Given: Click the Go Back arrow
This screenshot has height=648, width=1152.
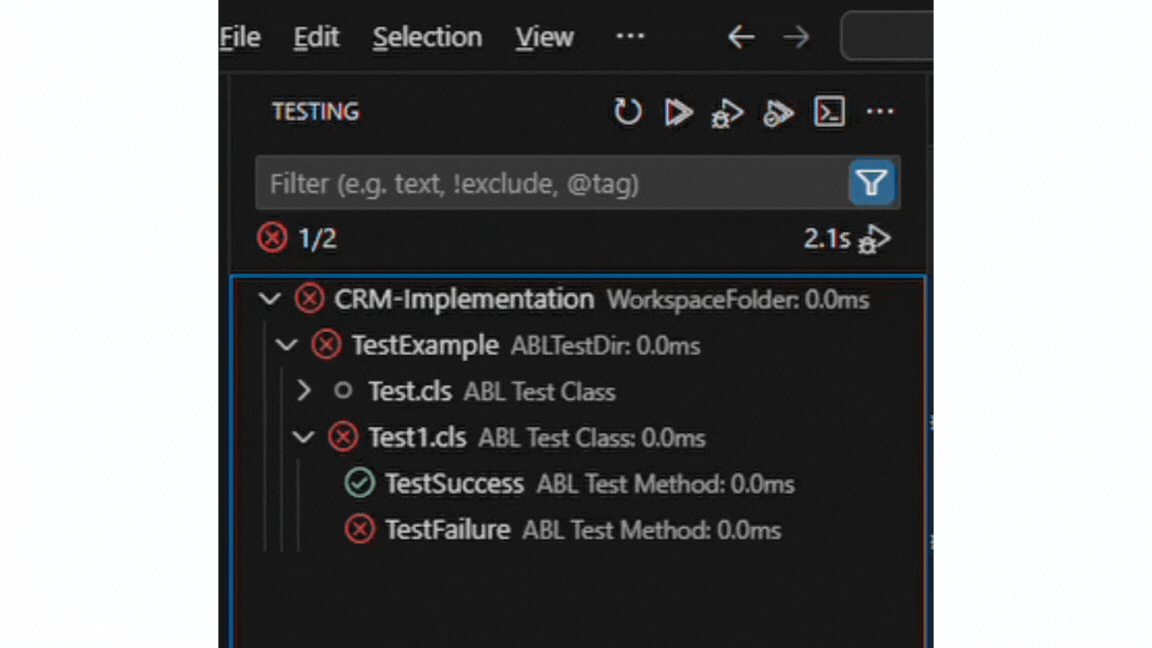Looking at the screenshot, I should tap(740, 37).
